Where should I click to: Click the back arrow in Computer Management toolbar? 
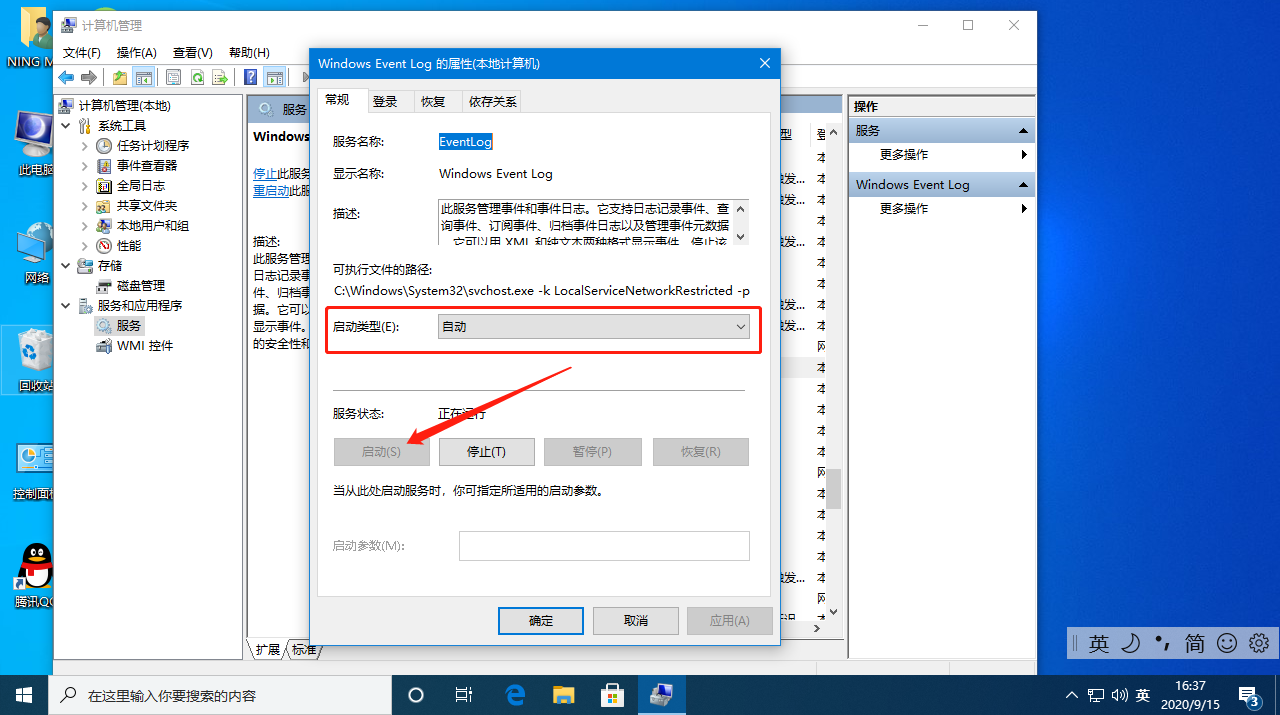click(66, 77)
